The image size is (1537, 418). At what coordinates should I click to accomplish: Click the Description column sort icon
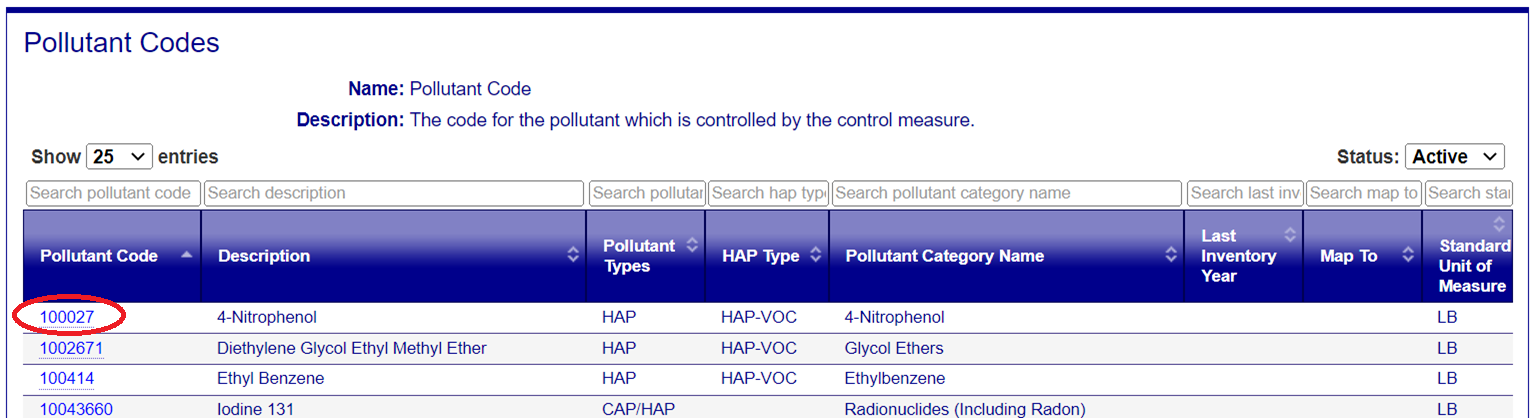pyautogui.click(x=573, y=256)
